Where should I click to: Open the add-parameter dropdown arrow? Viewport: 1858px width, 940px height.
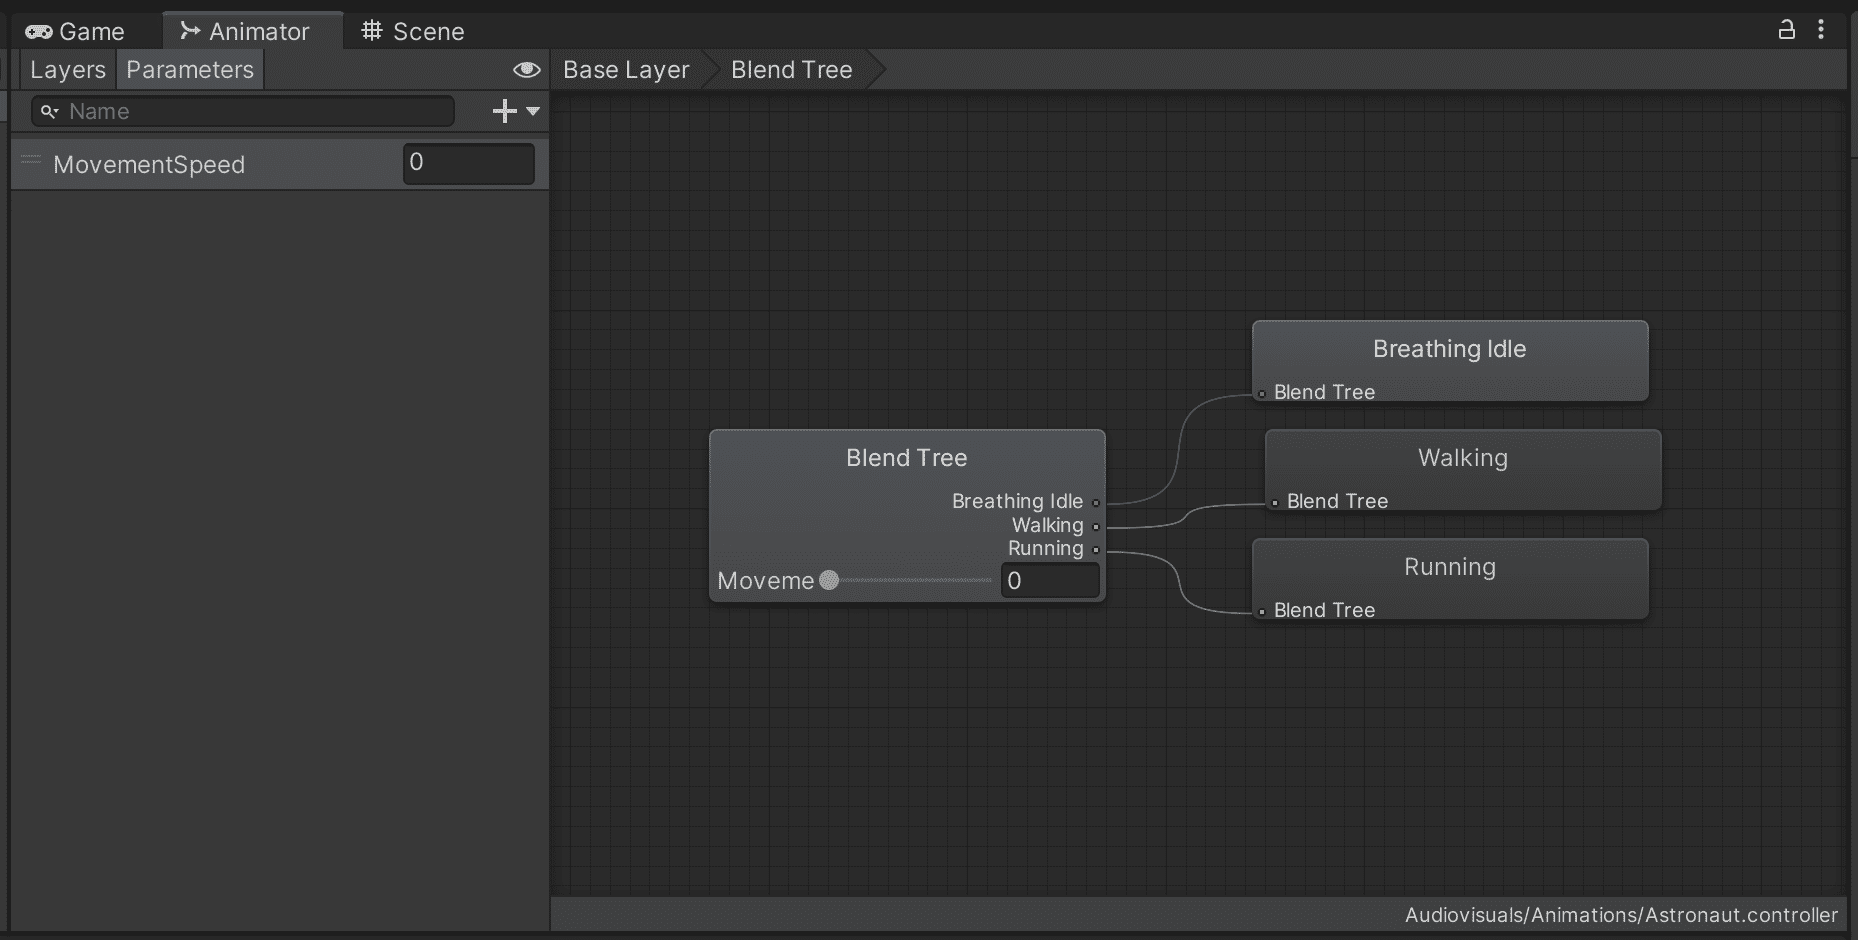533,111
